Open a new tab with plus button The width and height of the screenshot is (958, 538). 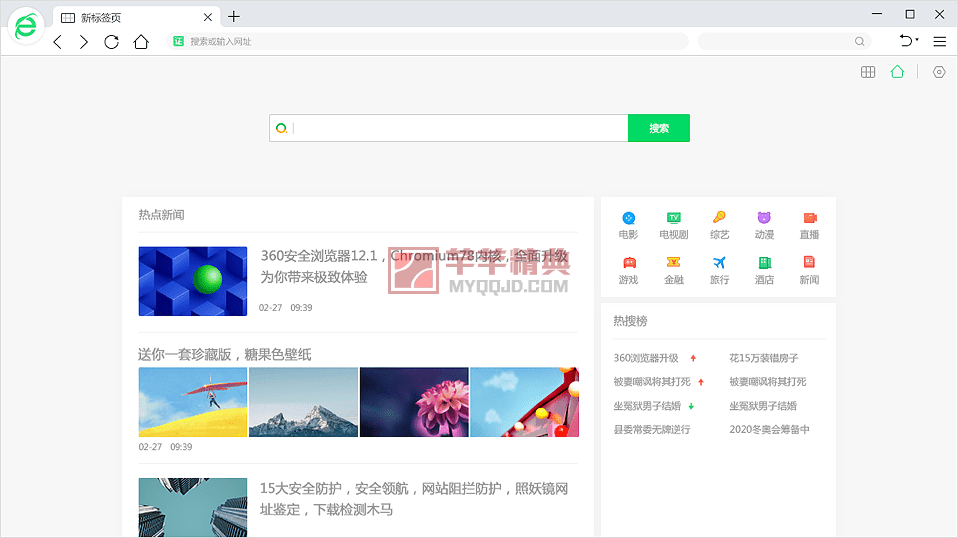(234, 16)
